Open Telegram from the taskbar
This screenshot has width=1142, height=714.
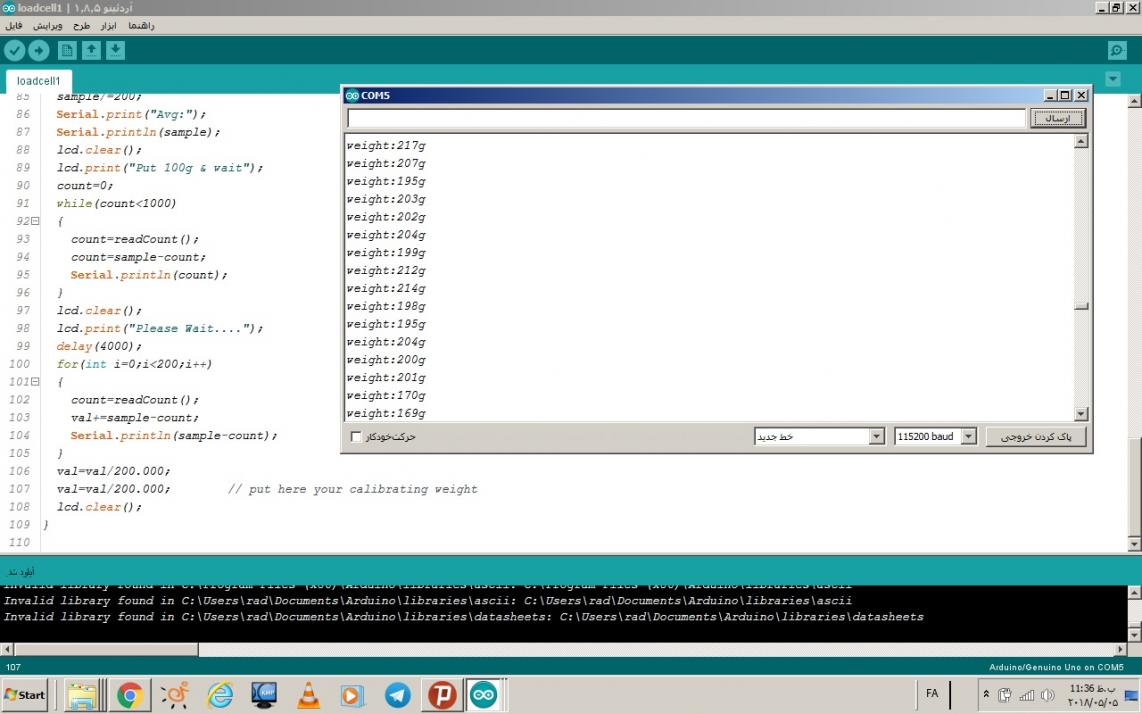[x=397, y=694]
